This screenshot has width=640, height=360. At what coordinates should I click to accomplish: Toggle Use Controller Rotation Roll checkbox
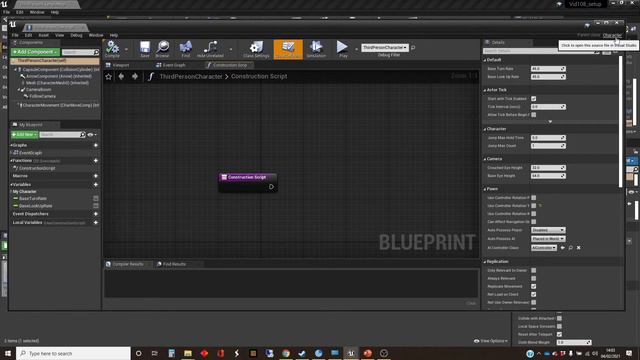coord(533,214)
